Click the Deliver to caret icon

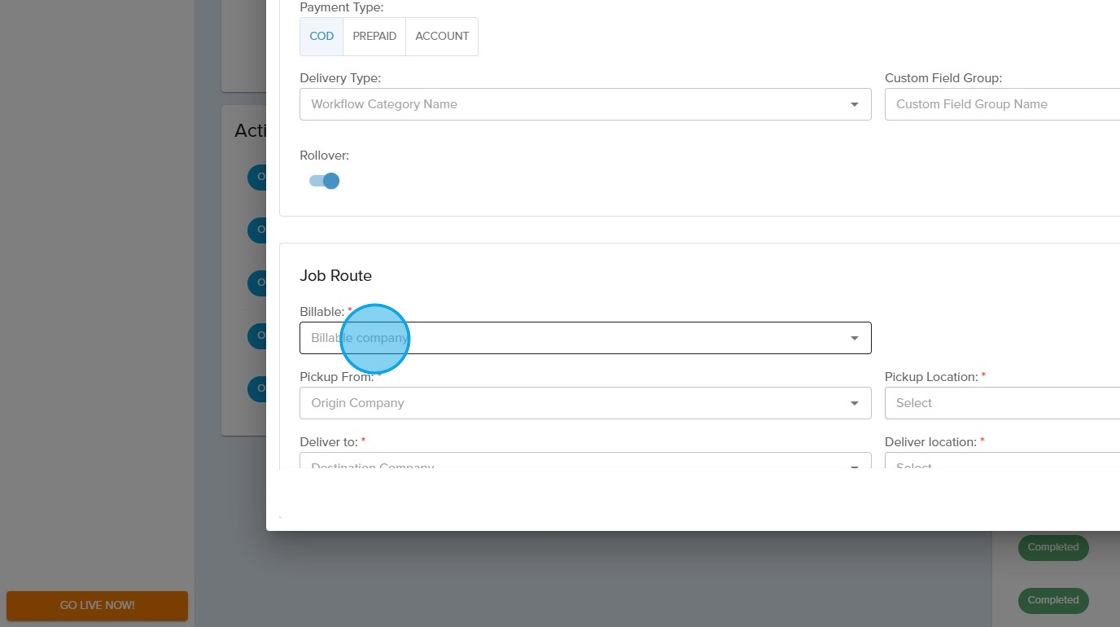tap(854, 466)
